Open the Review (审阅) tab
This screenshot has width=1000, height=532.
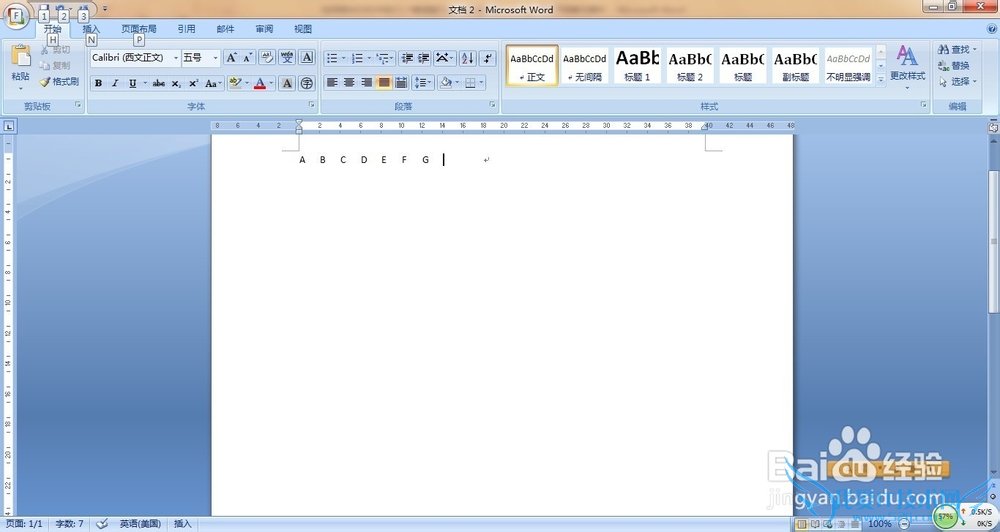264,29
